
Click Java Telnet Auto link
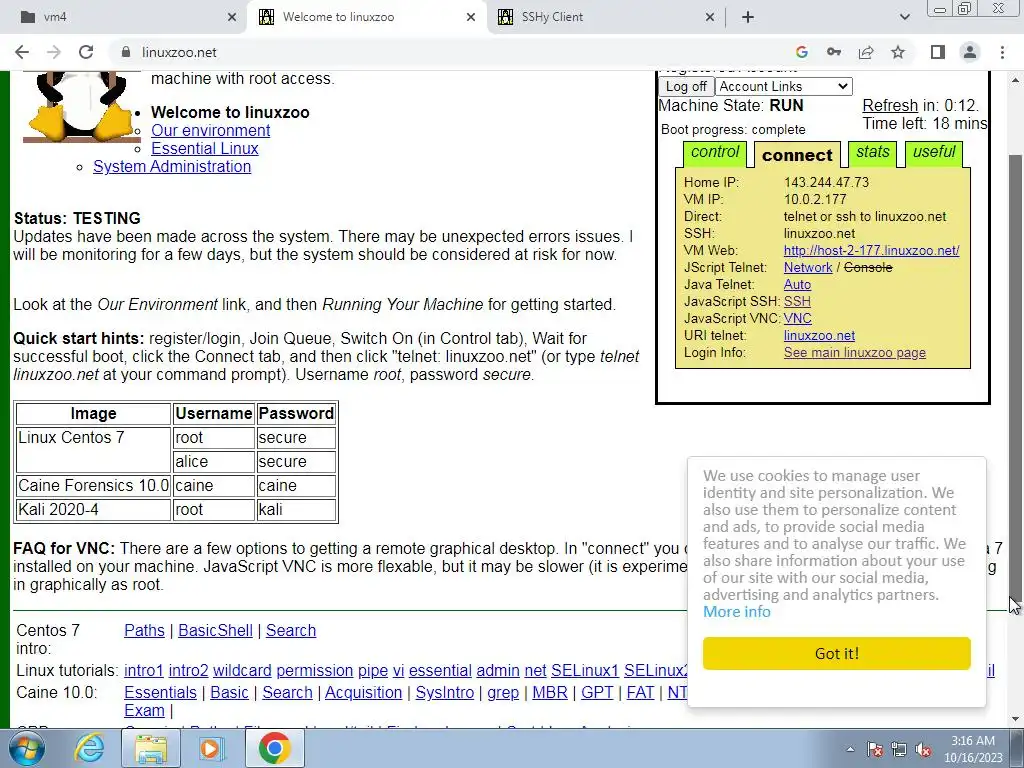(x=797, y=284)
